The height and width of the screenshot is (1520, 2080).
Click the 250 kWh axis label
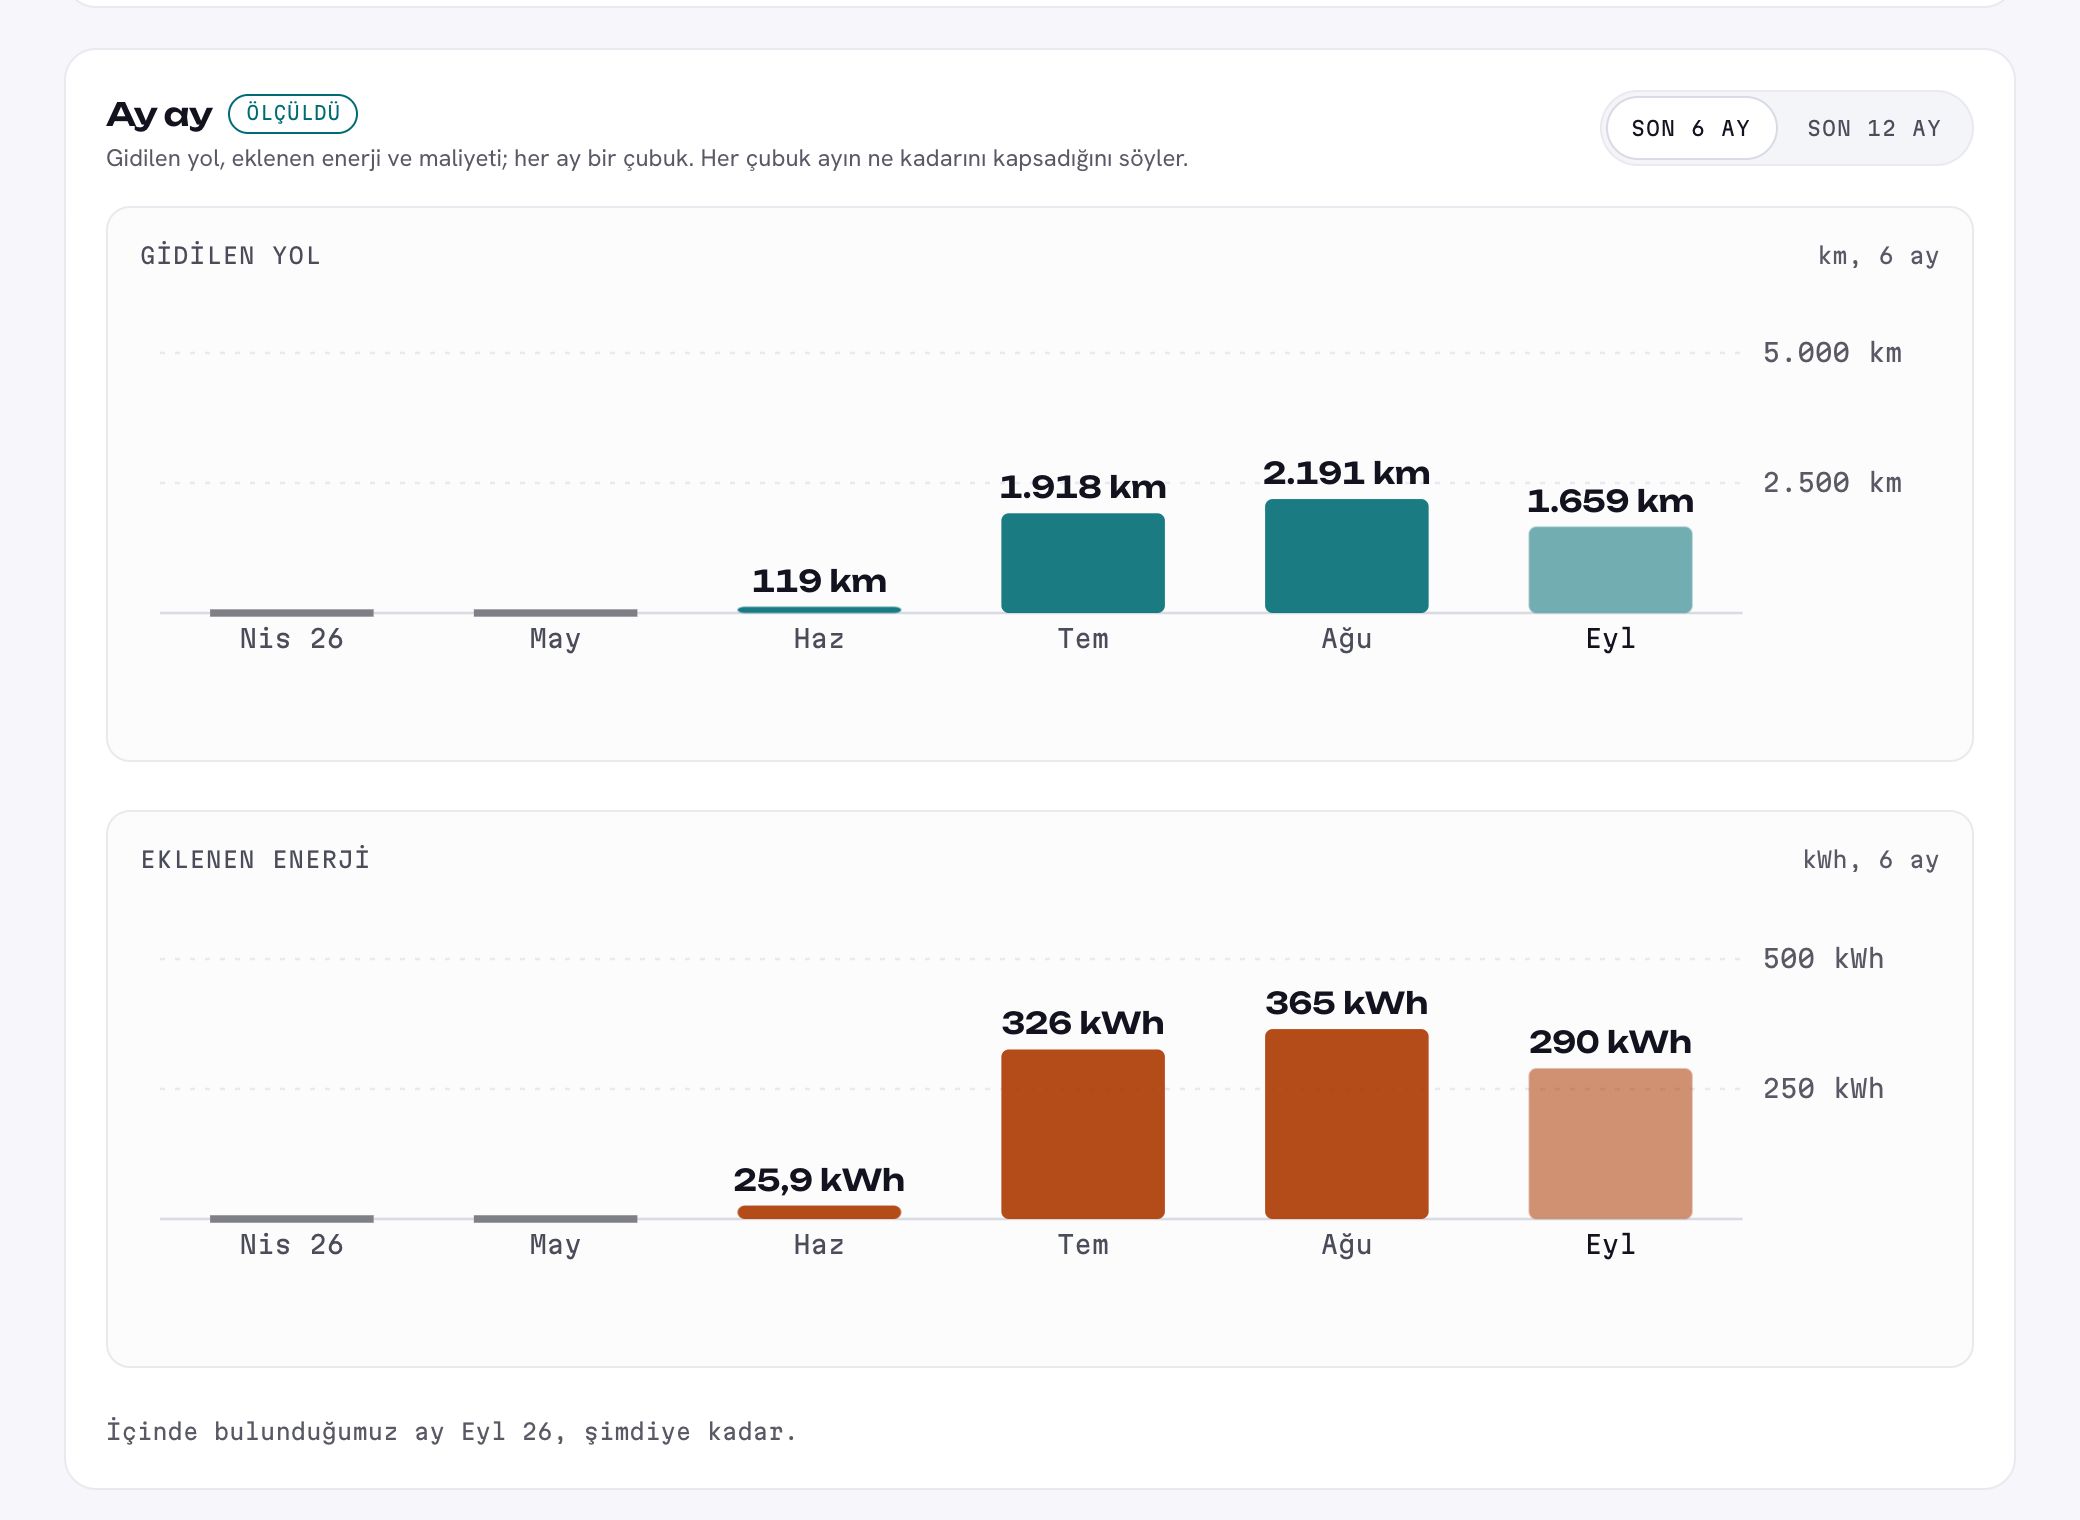point(1823,1089)
